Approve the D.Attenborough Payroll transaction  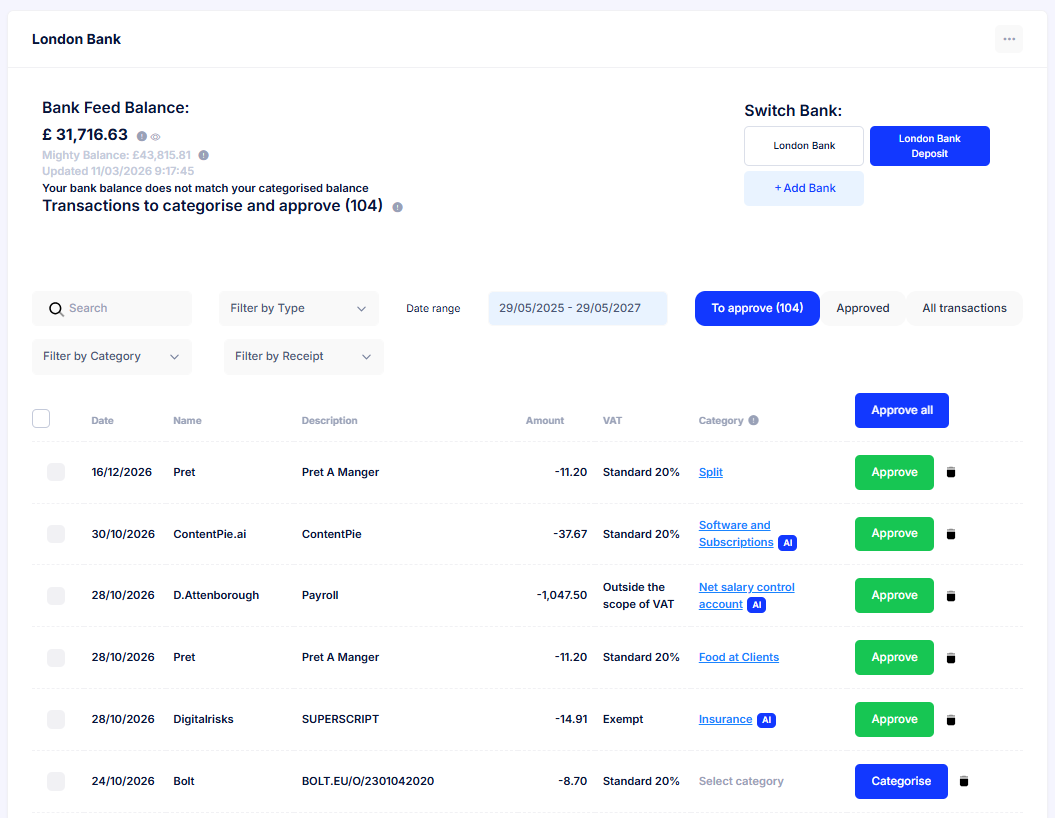[x=894, y=596]
